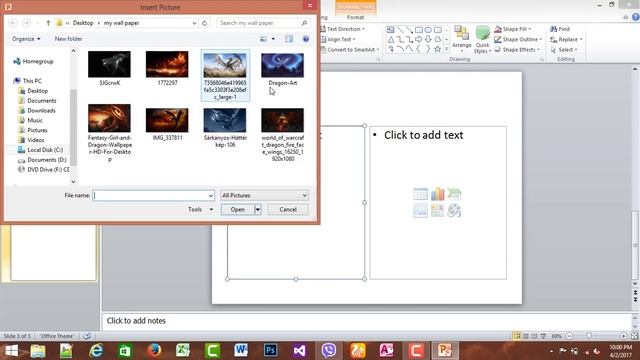Switch to Slide Sorter view

(526, 336)
